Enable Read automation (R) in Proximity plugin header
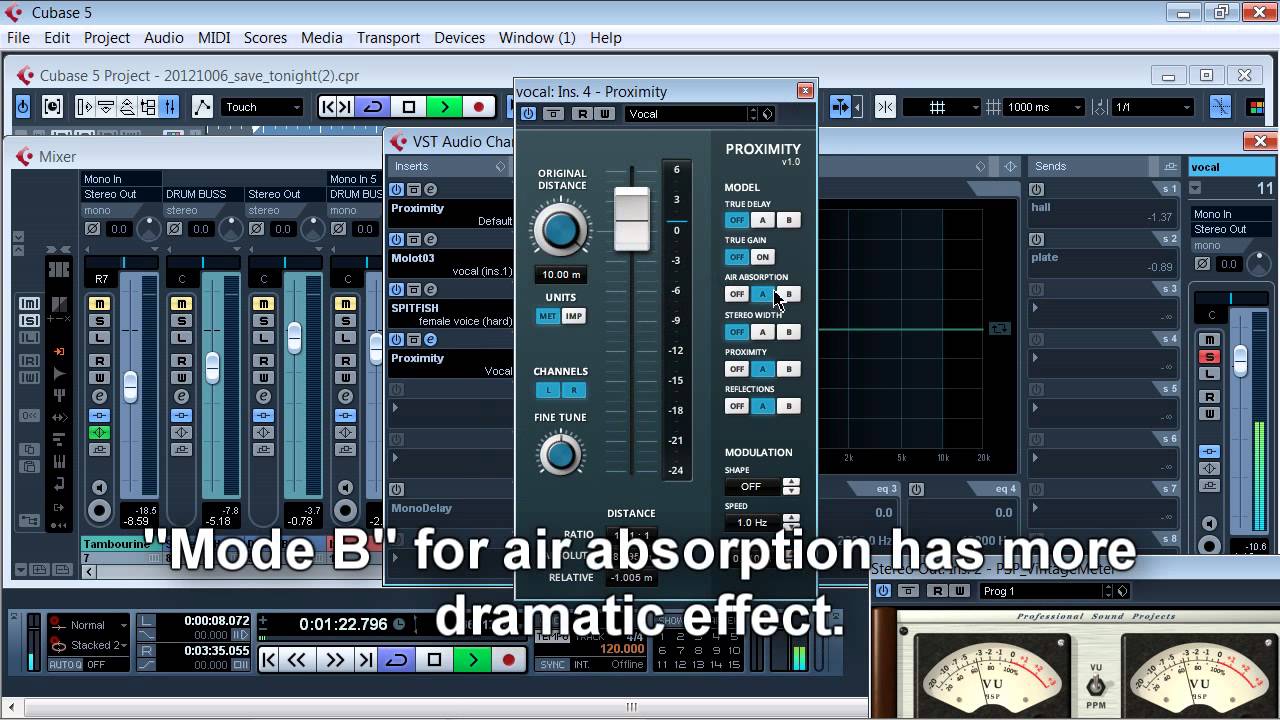Viewport: 1280px width, 720px height. (583, 114)
